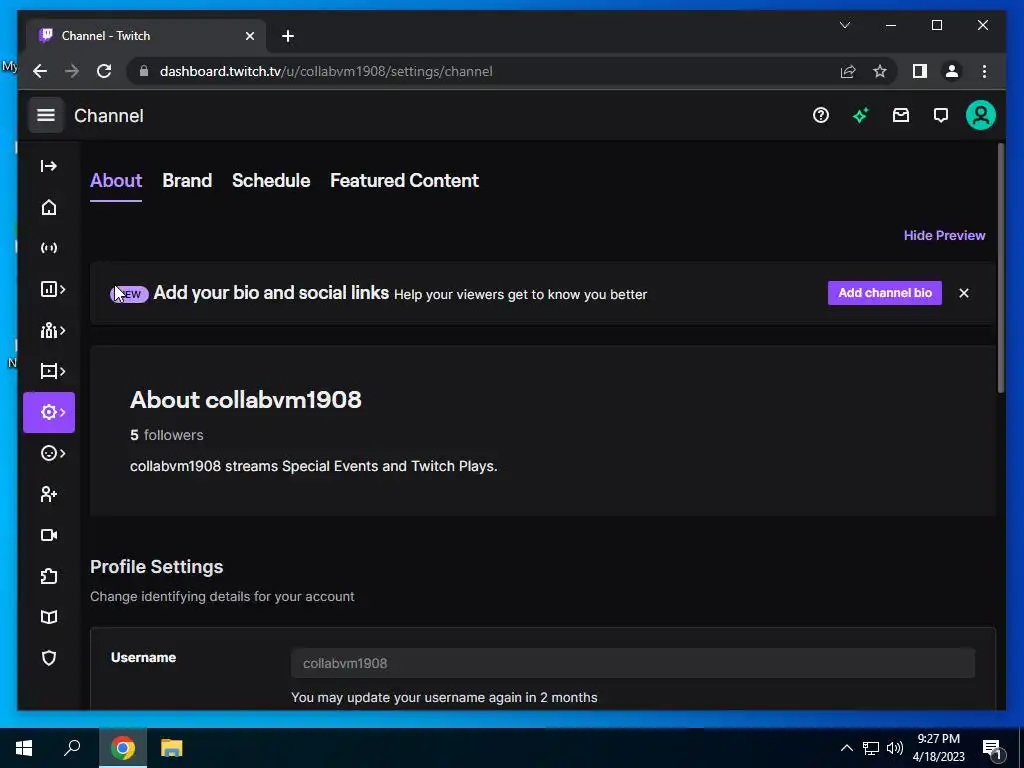Expand the Analytics sidebar section

(x=52, y=289)
